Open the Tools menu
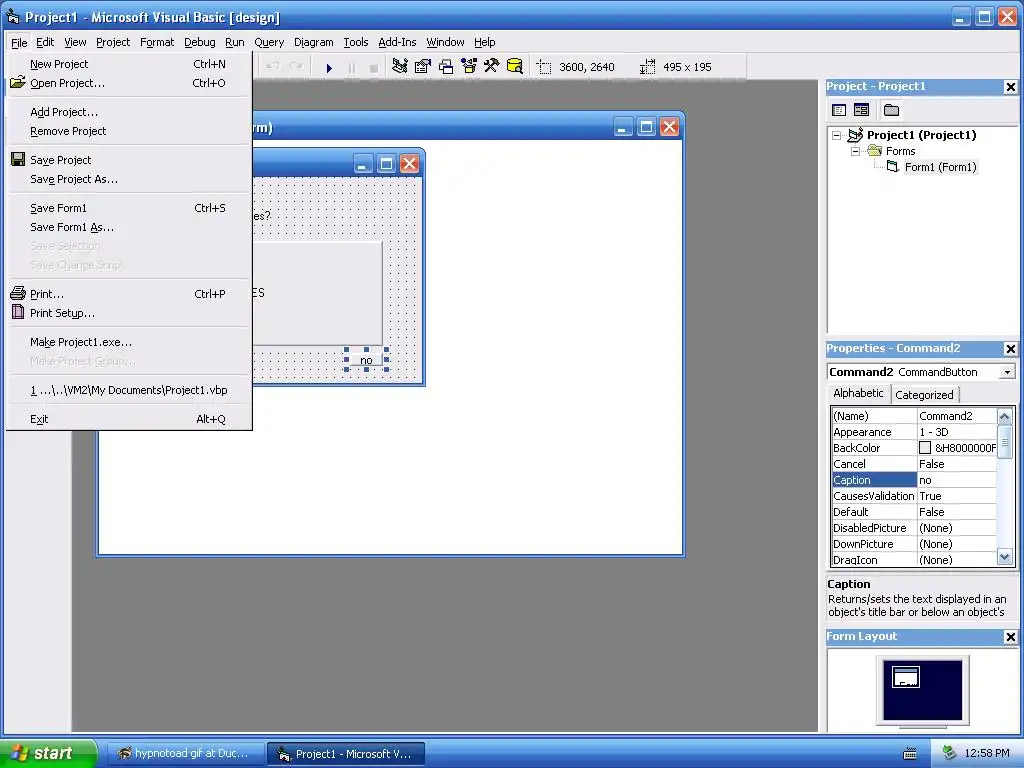Screen dimensions: 1024x768 [x=356, y=42]
